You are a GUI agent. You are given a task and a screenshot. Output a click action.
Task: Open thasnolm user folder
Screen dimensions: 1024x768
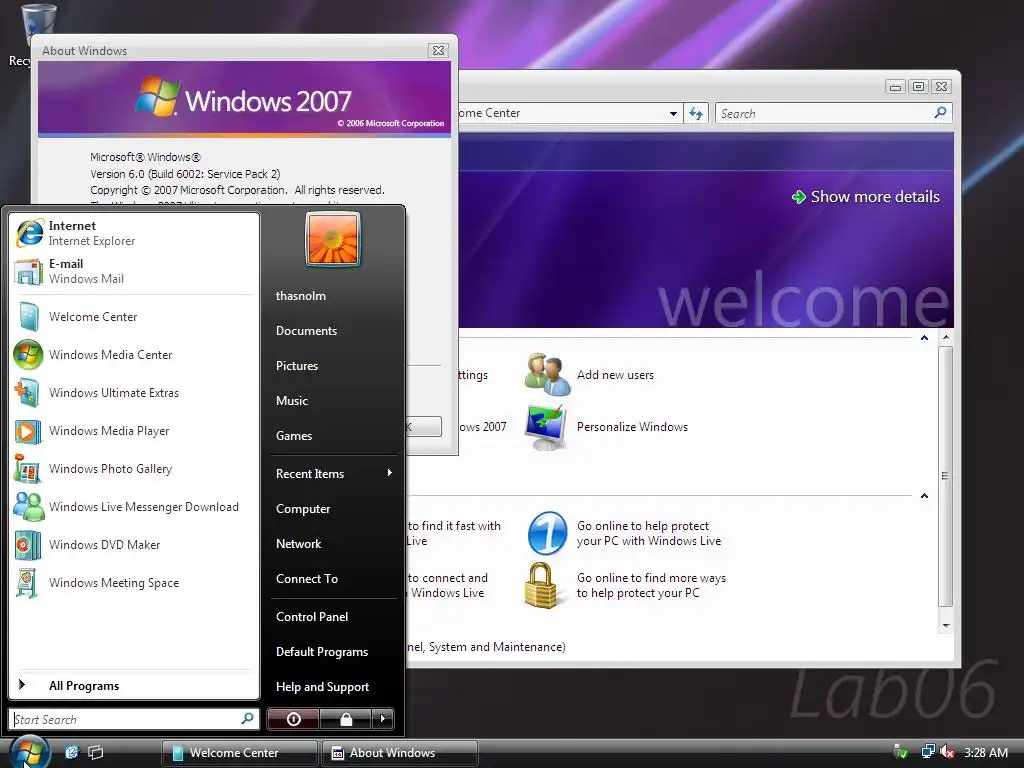tap(300, 296)
